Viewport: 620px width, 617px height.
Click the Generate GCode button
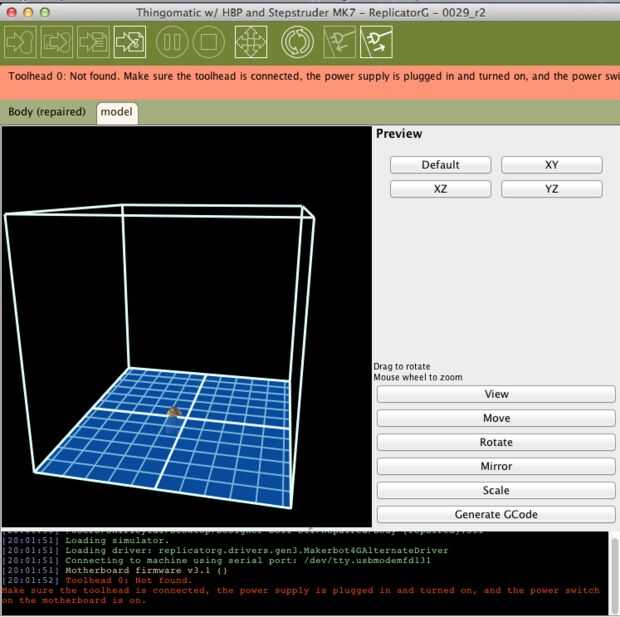pos(496,515)
